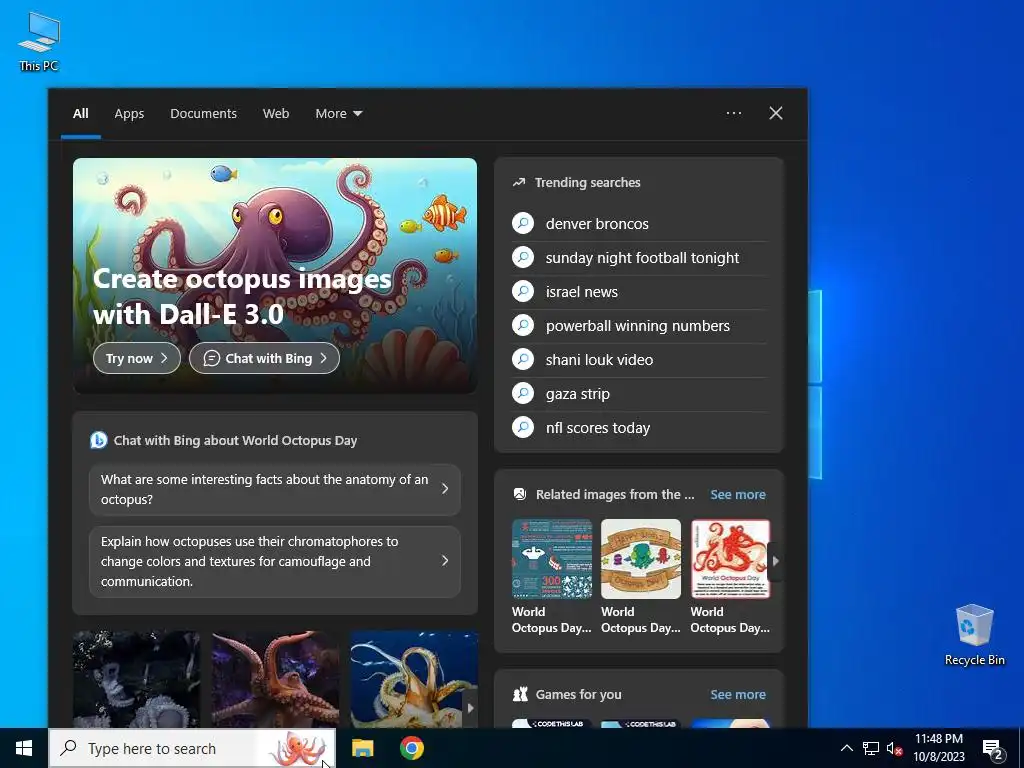Screen dimensions: 1024x768
Task: Click See more for Related images
Action: (x=738, y=494)
